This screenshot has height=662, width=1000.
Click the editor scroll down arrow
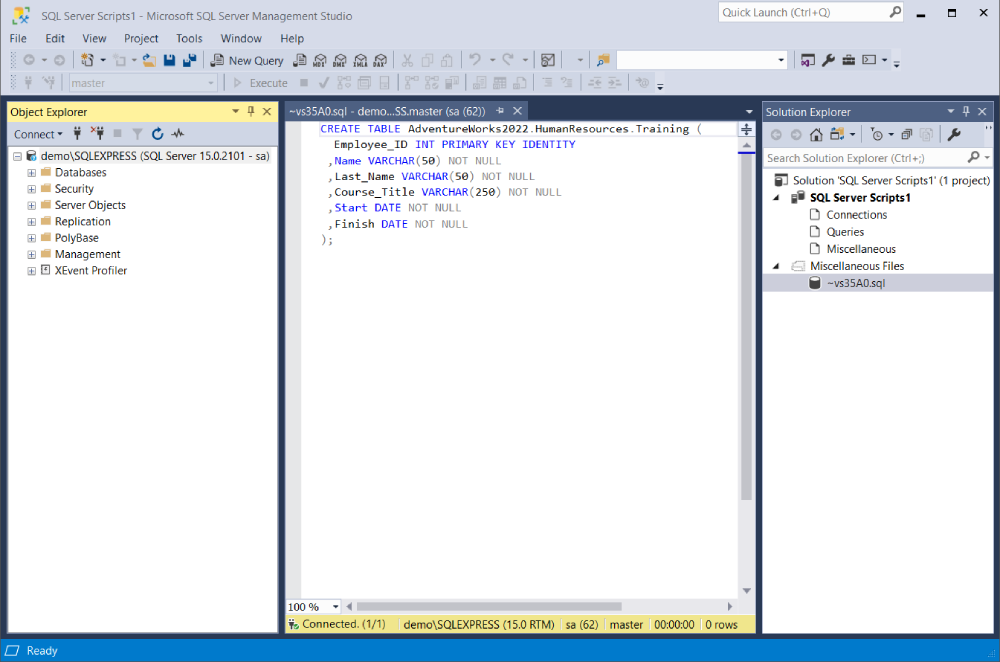point(746,591)
